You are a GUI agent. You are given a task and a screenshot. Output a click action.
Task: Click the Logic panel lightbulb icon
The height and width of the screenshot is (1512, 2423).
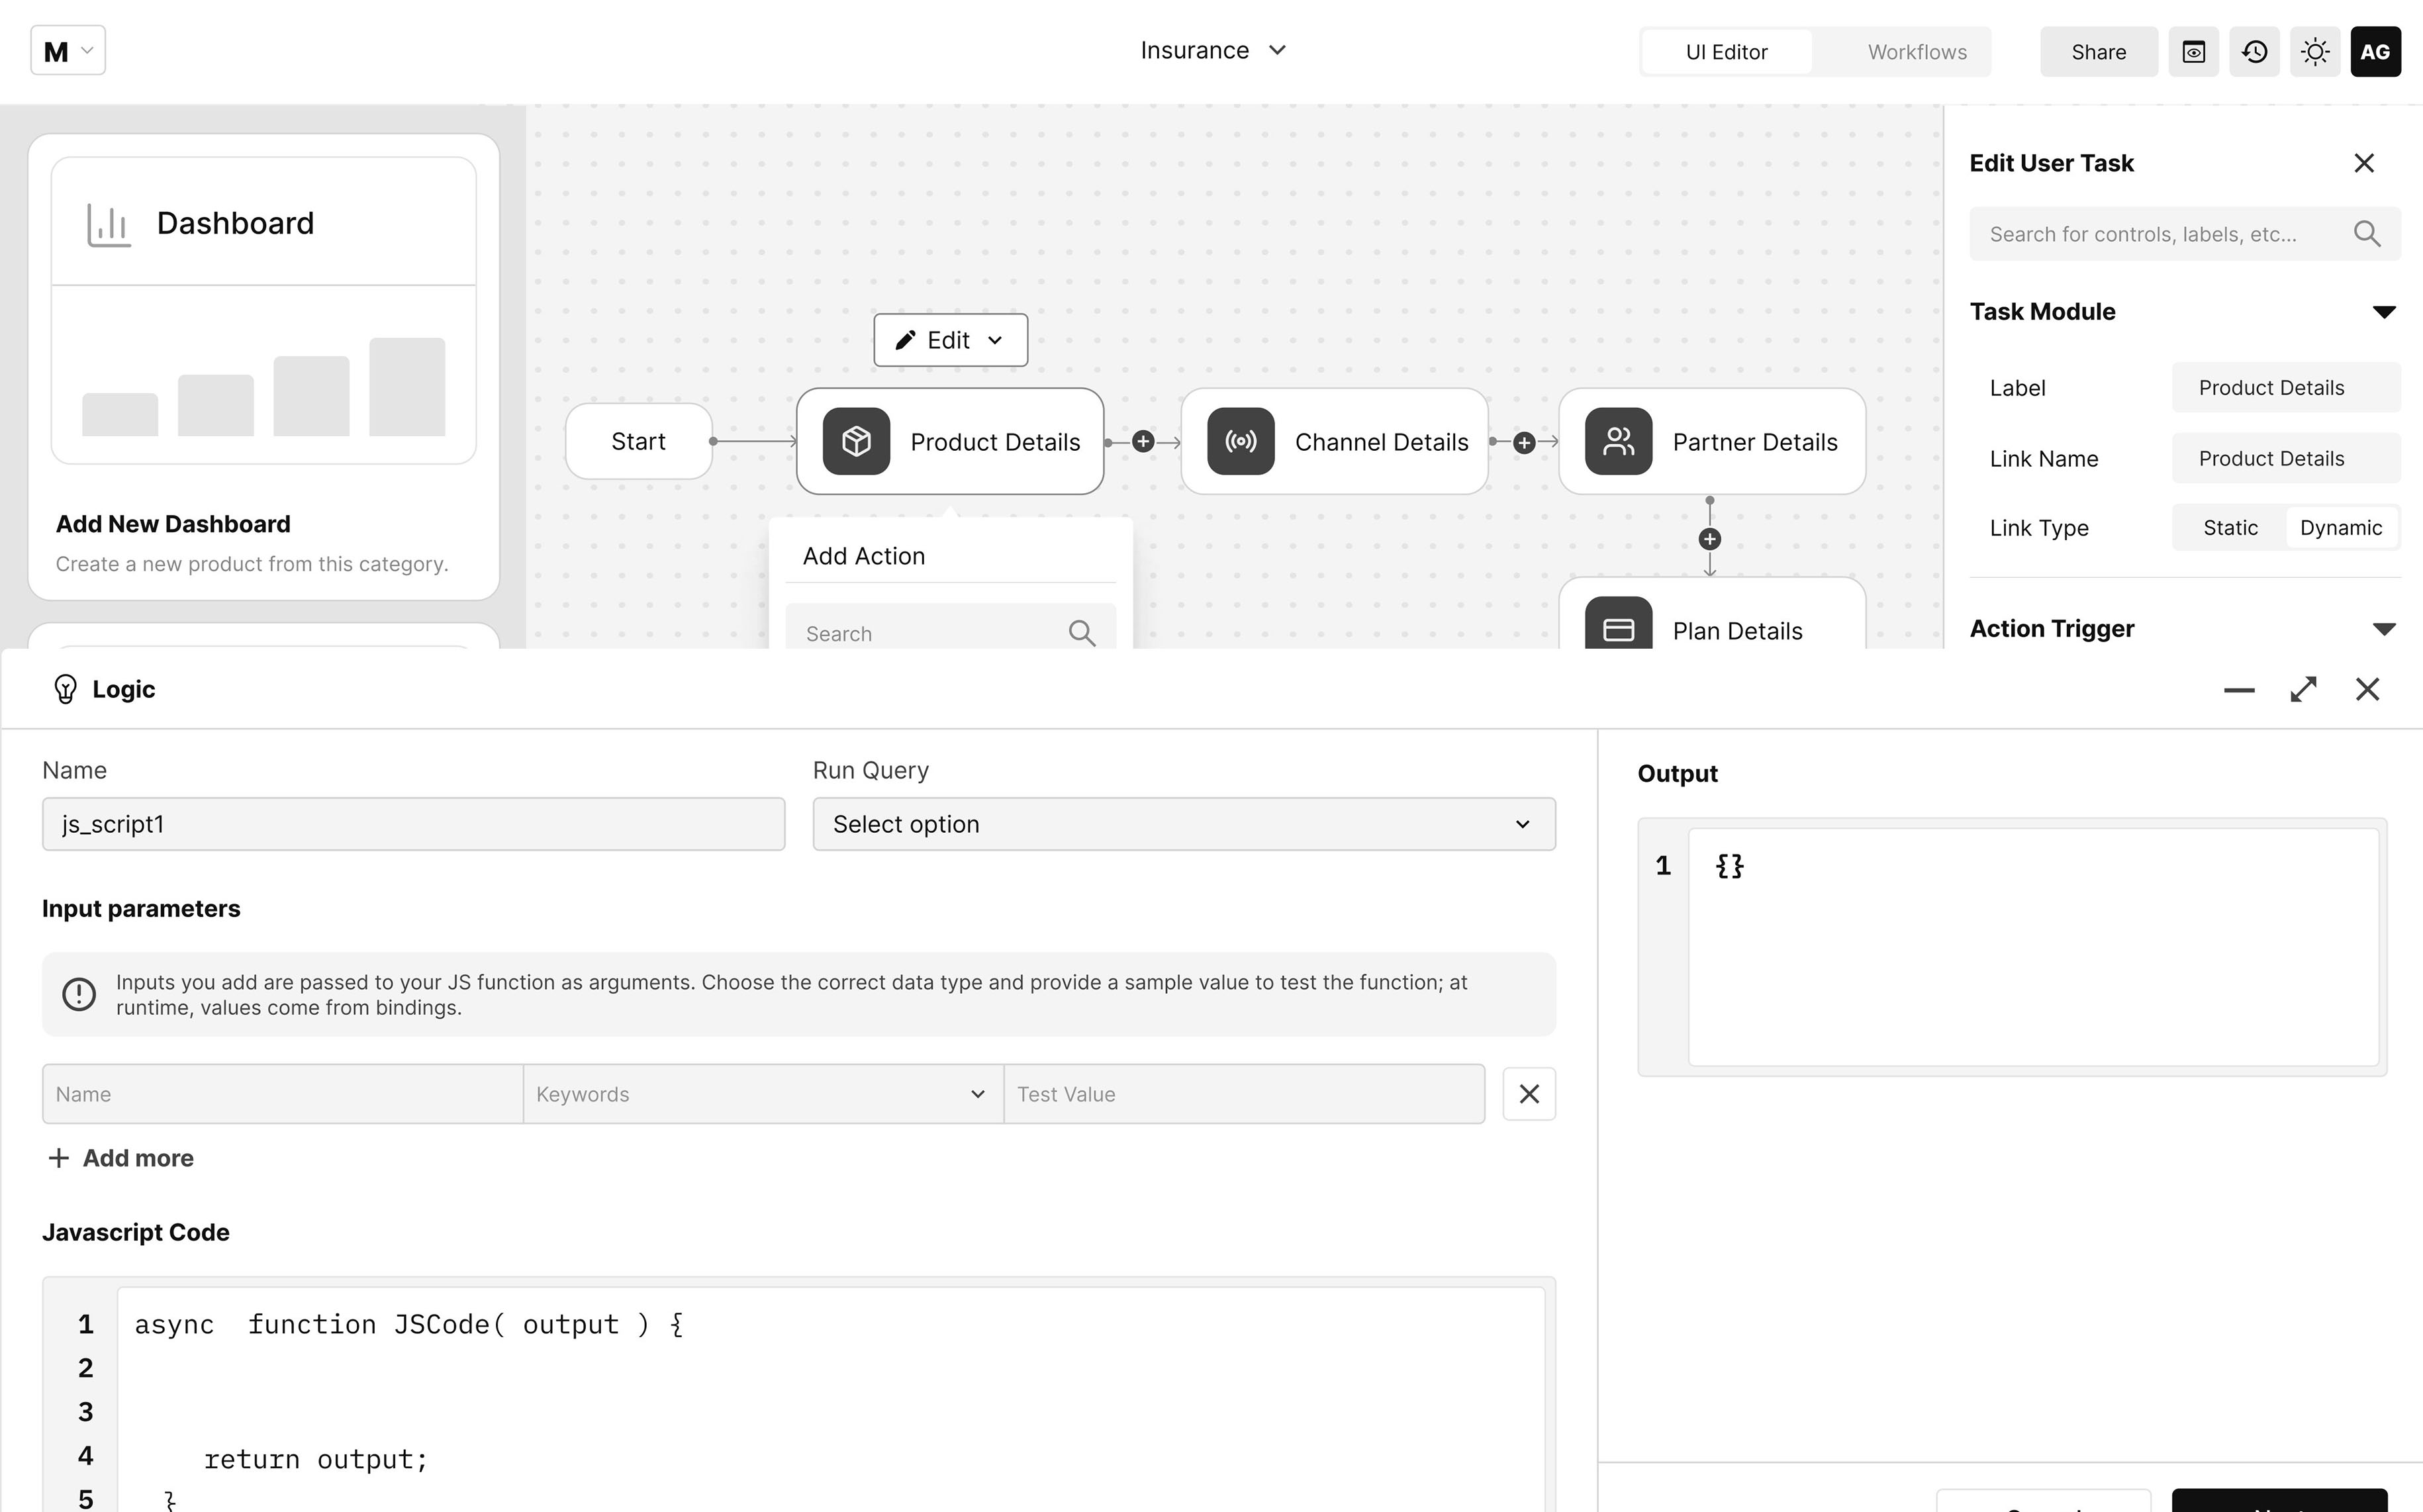(64, 688)
